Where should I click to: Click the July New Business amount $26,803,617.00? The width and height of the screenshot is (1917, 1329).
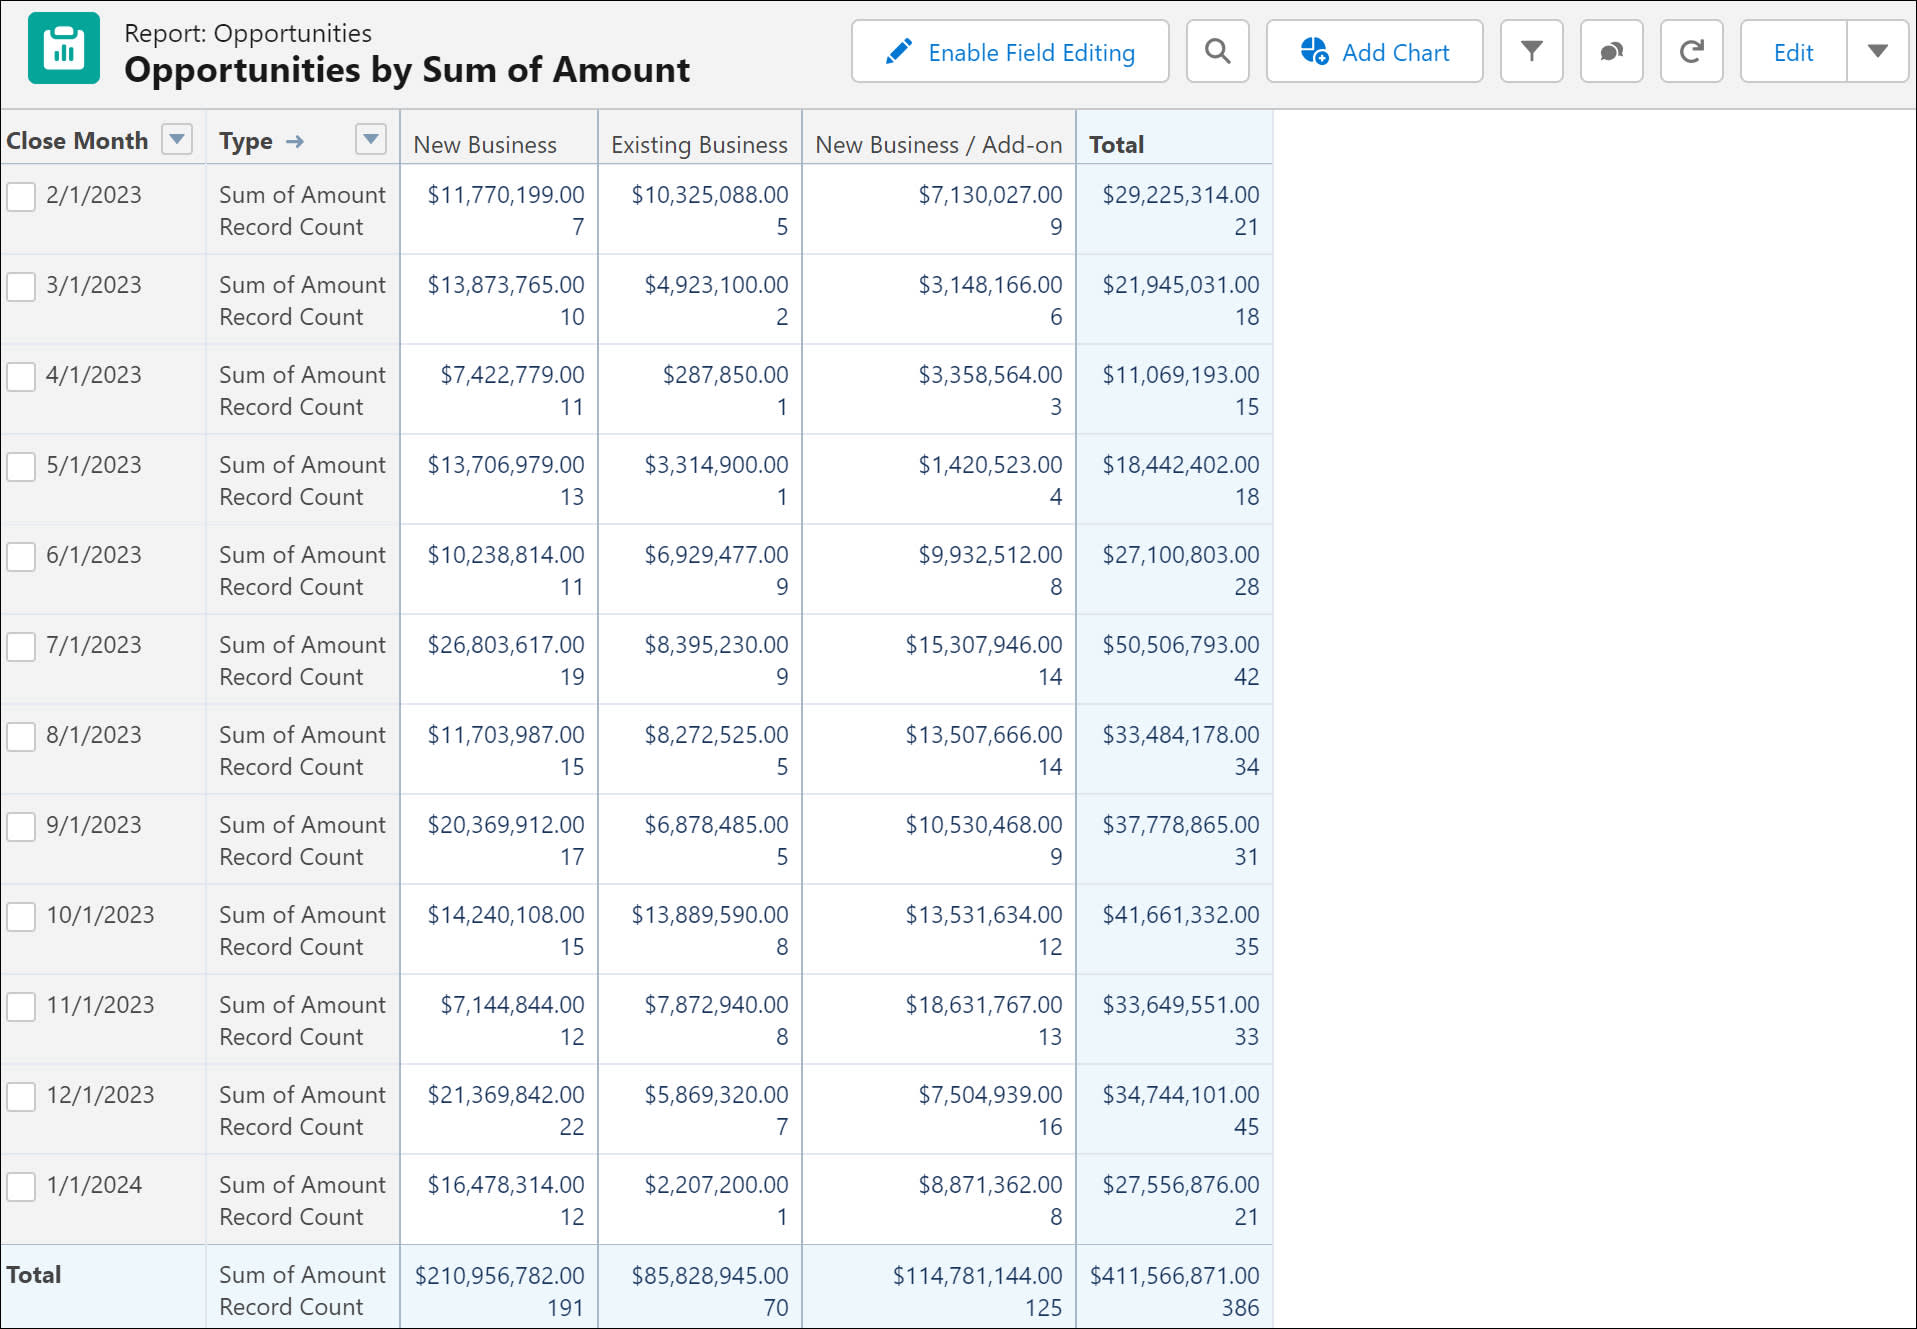[x=506, y=644]
